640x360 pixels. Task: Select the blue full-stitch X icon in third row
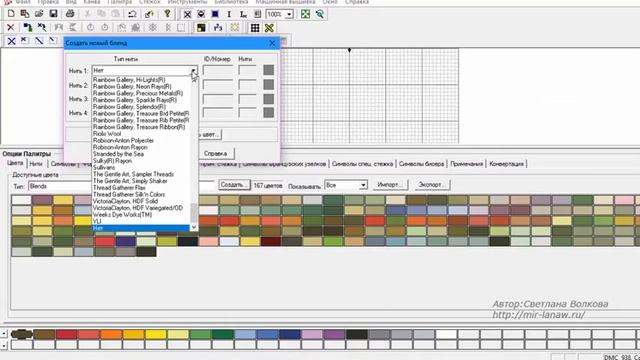tap(11, 41)
